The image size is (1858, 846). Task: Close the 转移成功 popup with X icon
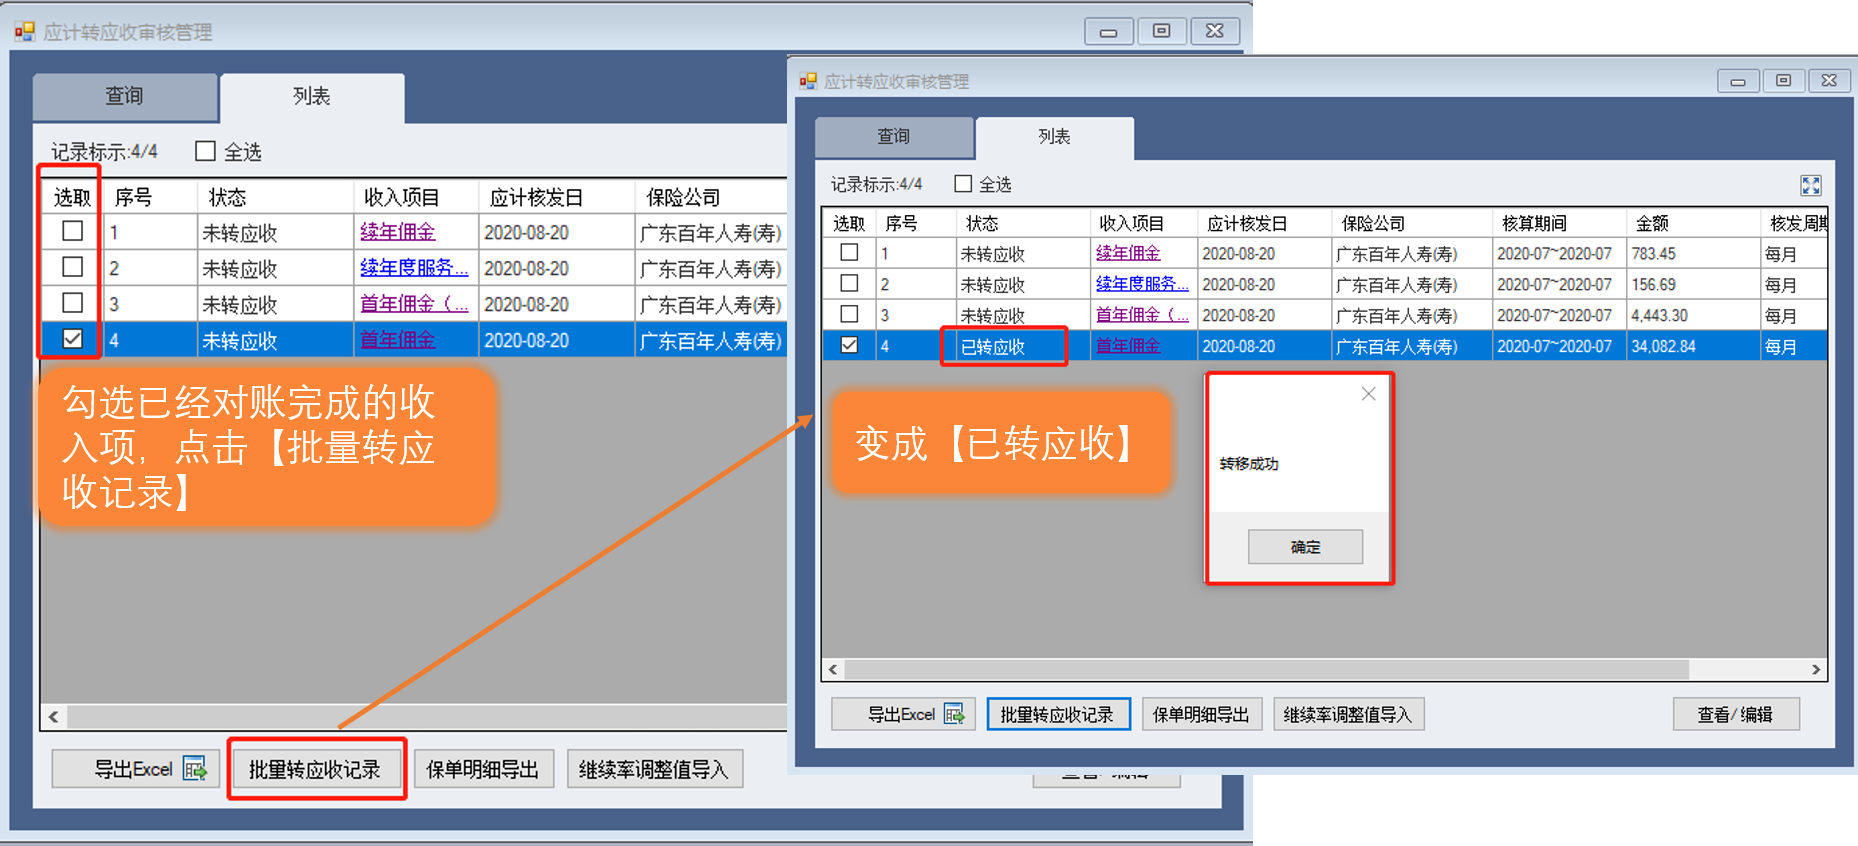[x=1368, y=394]
